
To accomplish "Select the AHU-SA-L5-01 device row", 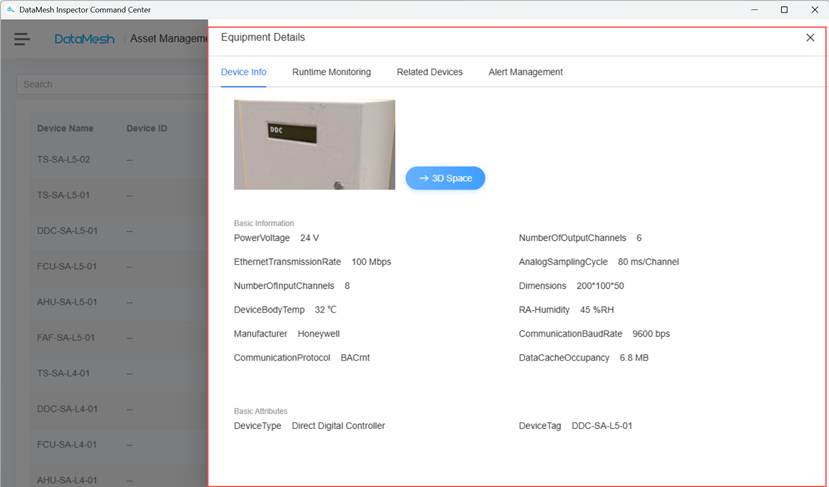I will click(67, 302).
